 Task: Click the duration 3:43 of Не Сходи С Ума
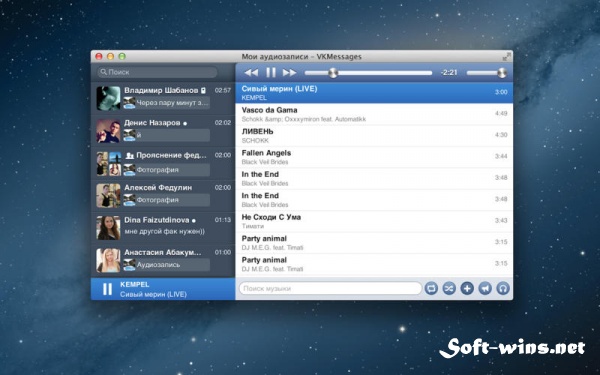pos(501,220)
